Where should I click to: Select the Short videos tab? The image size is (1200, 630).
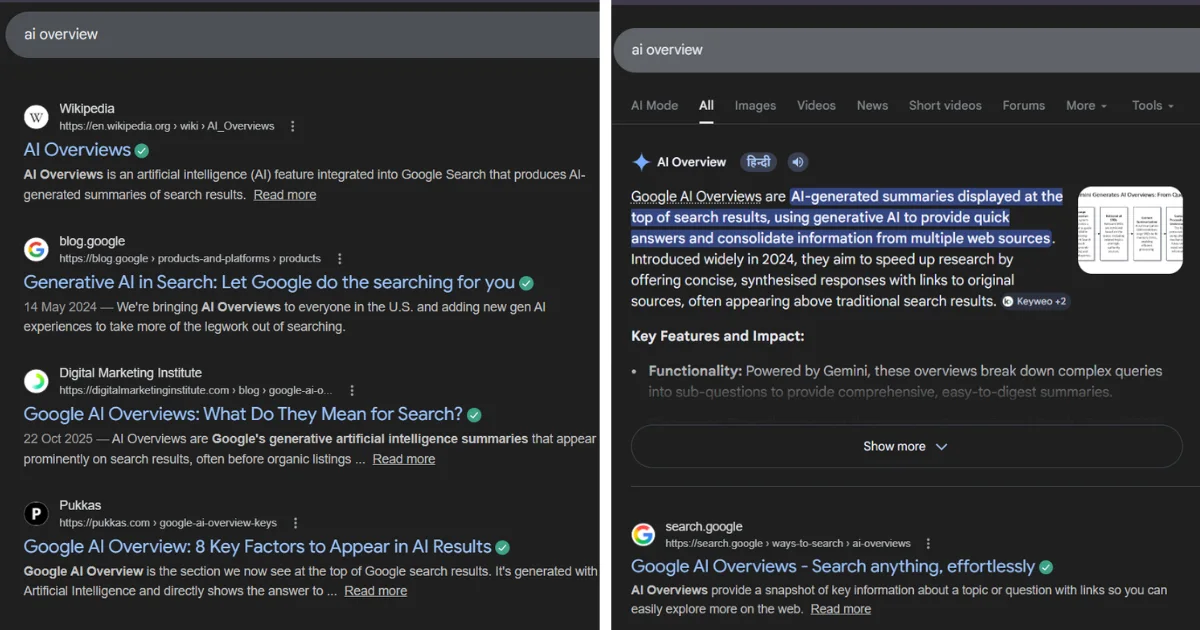944,105
